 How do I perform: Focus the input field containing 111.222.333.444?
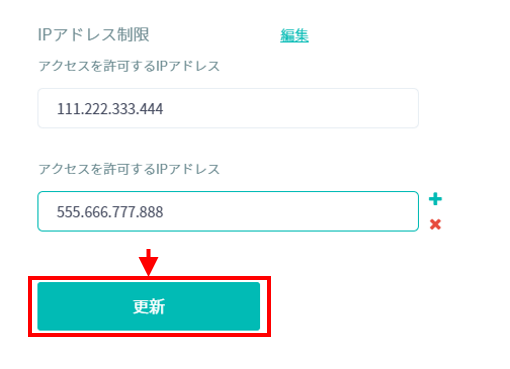point(228,108)
